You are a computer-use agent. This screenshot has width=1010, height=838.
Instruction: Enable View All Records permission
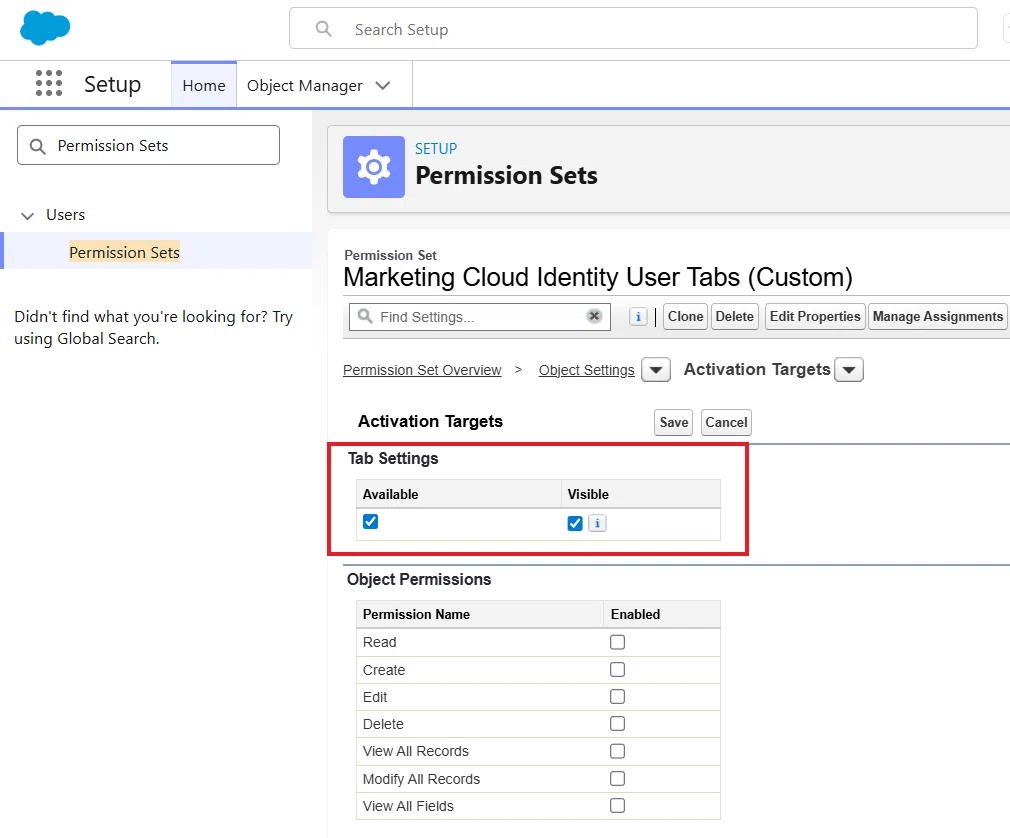coord(617,751)
